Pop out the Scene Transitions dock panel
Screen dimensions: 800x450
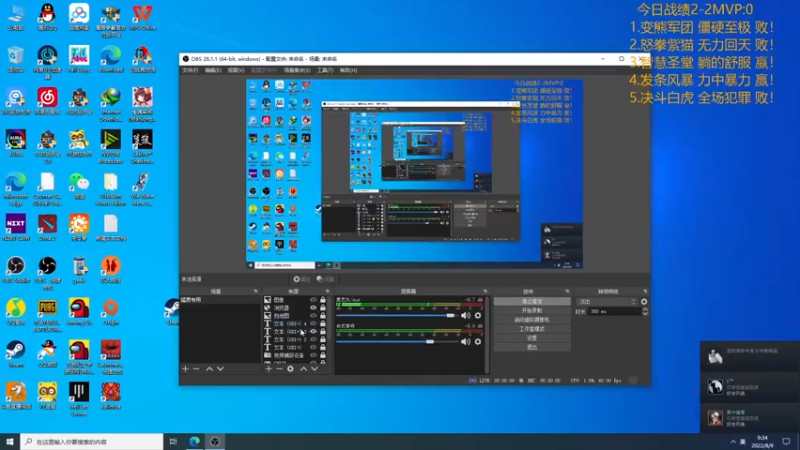[x=645, y=291]
